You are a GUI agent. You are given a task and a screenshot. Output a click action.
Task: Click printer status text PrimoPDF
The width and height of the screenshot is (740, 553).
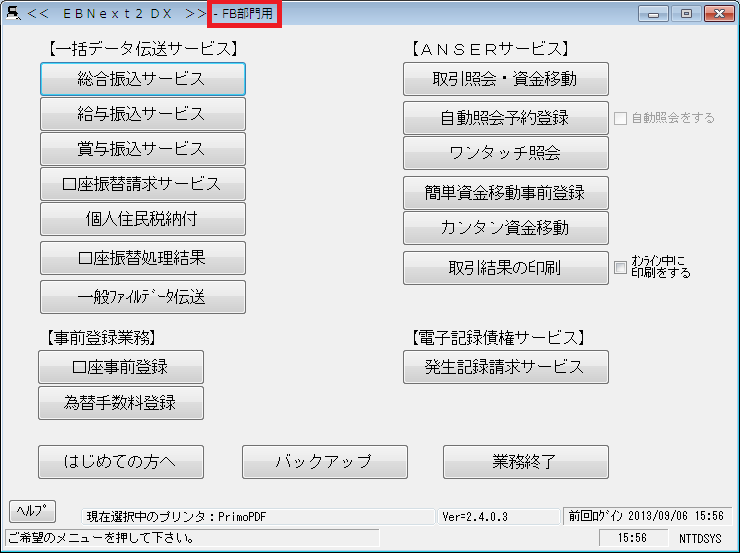(258, 517)
